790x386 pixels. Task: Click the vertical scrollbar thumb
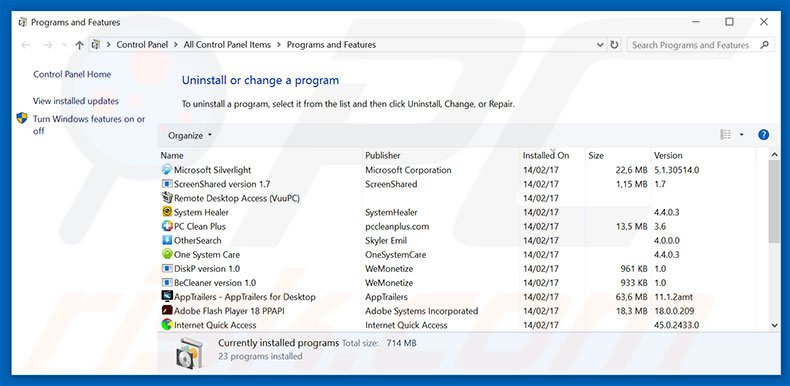point(774,202)
